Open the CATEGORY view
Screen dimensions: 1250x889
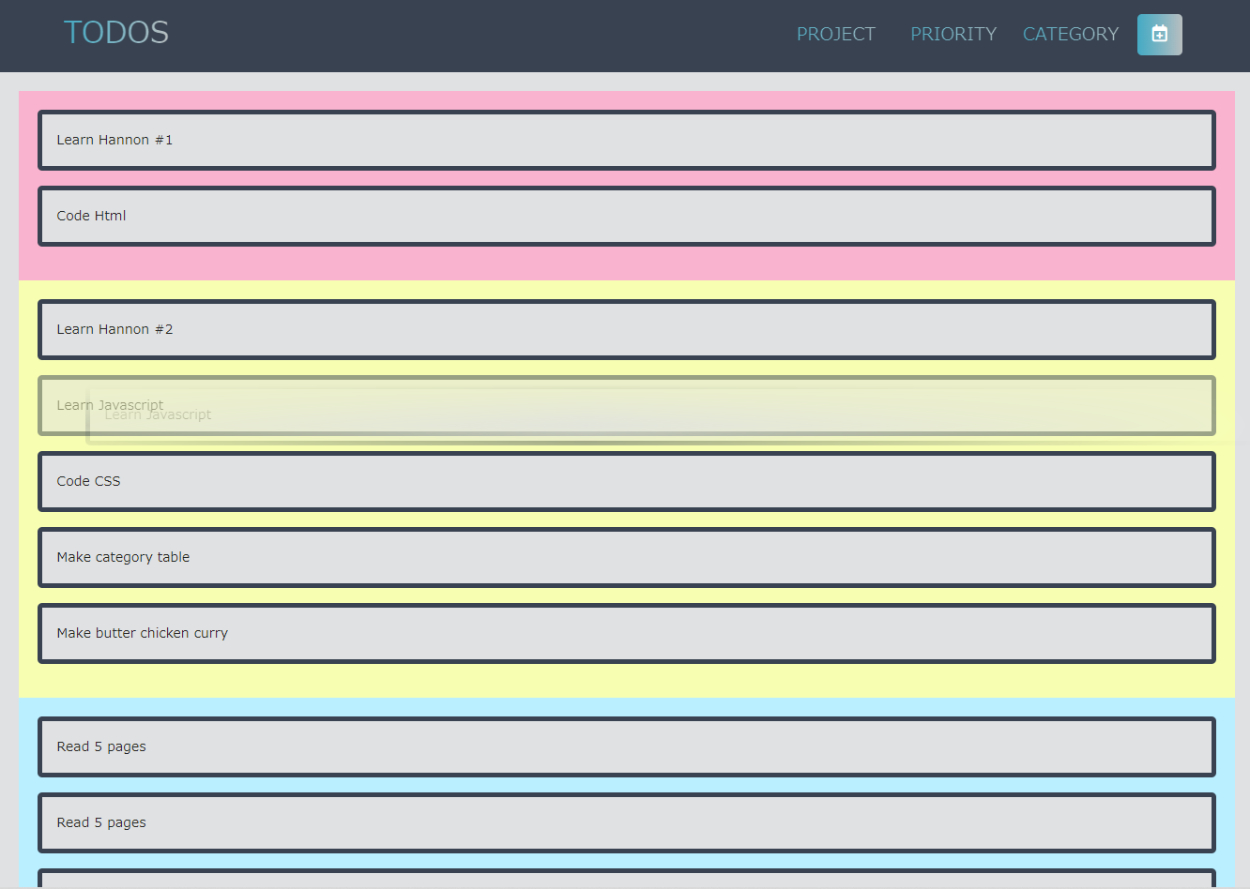pos(1070,34)
